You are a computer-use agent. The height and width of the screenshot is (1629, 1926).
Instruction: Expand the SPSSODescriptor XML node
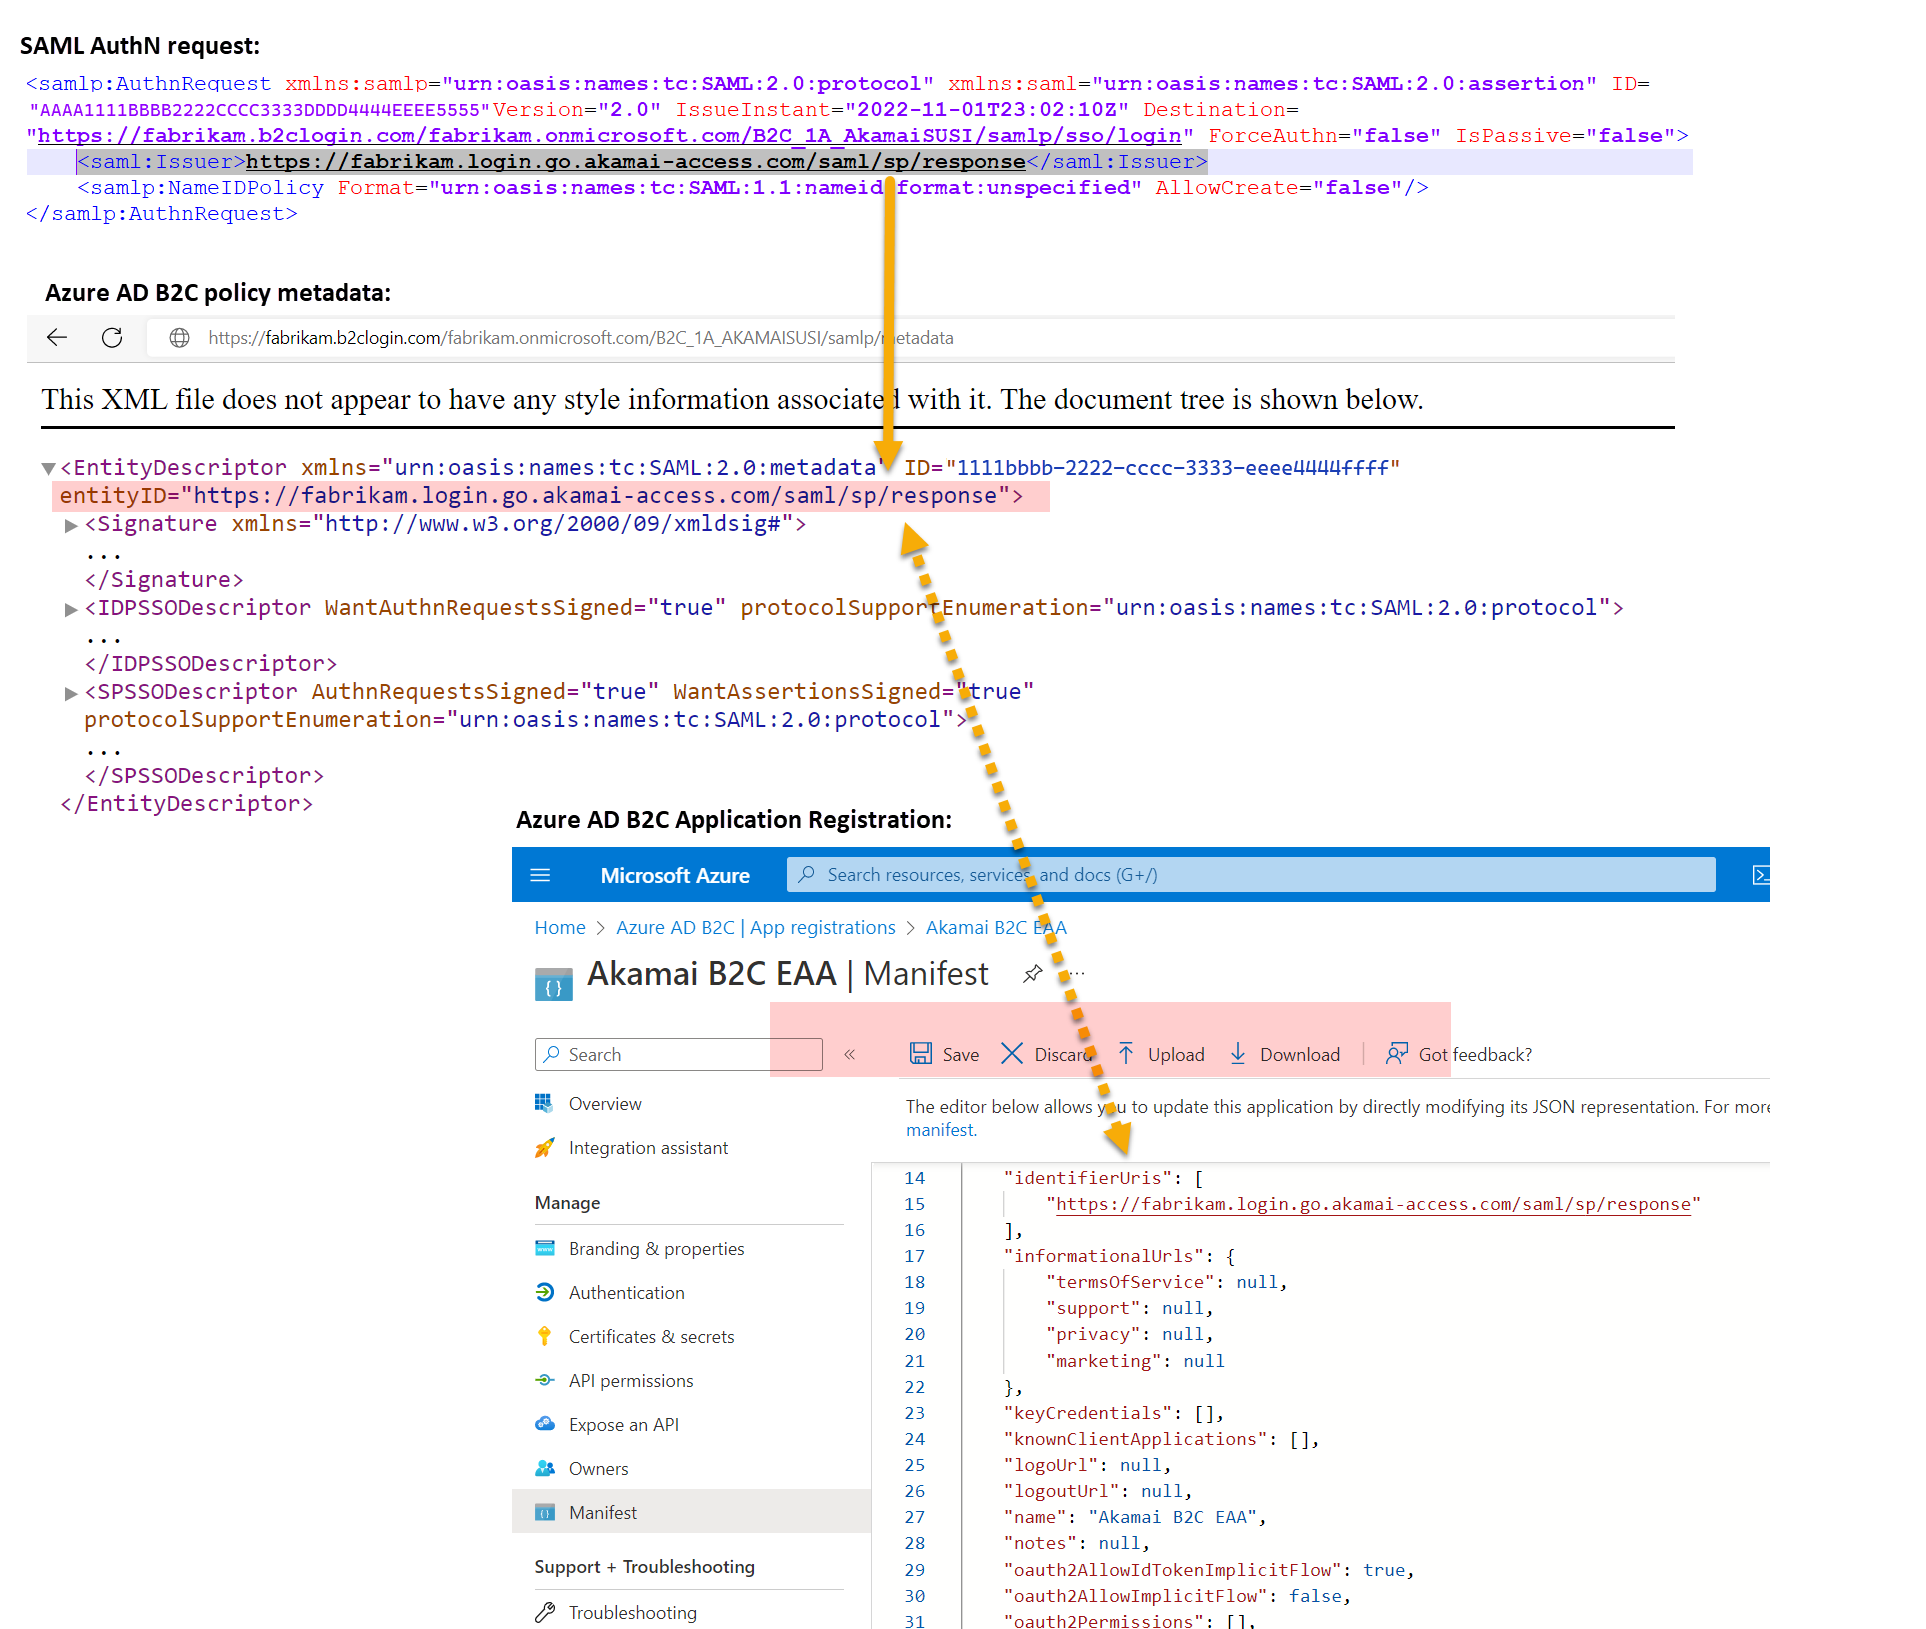pyautogui.click(x=71, y=693)
